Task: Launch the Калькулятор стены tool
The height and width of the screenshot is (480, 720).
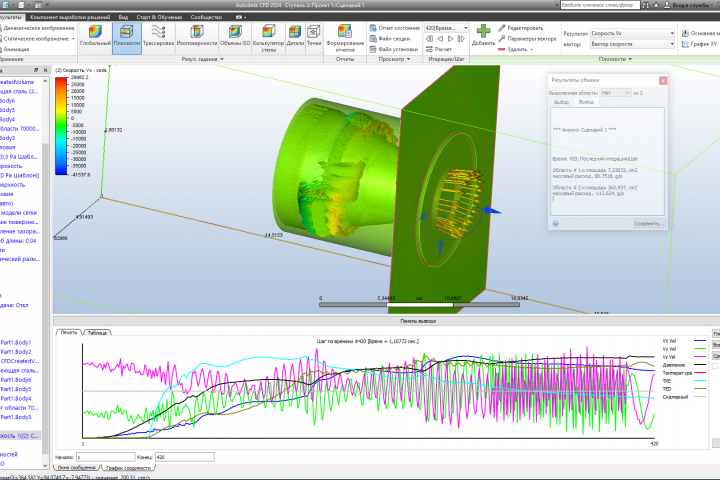Action: pyautogui.click(x=269, y=38)
